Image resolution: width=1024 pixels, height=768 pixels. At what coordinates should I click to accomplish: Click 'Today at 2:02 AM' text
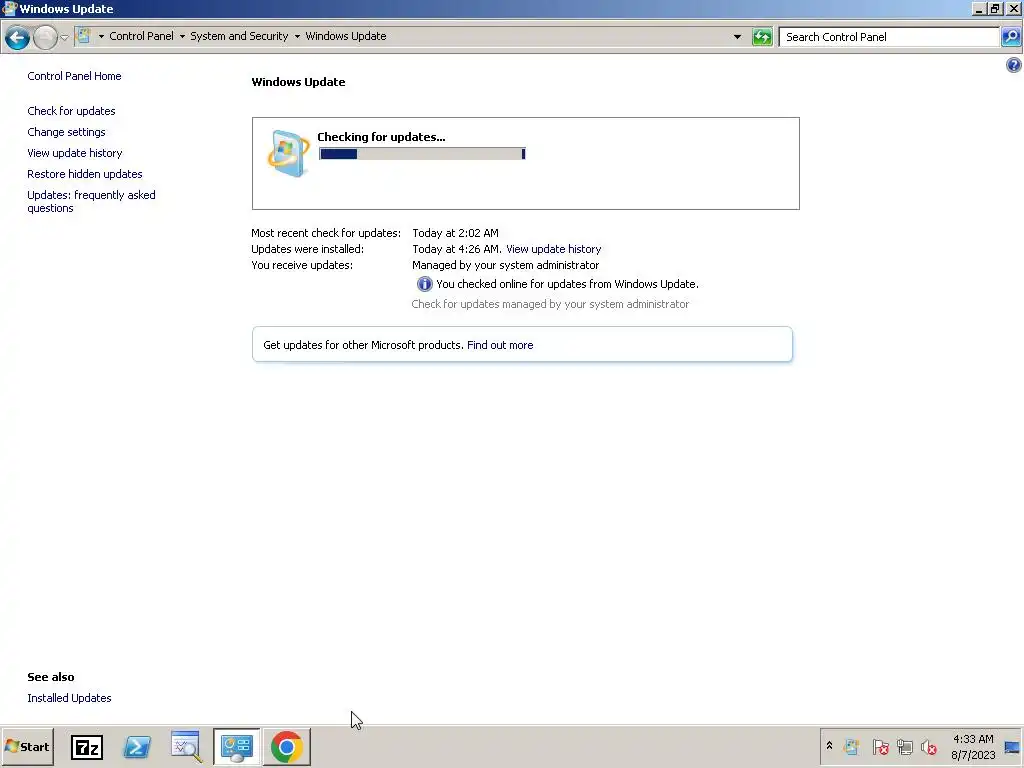pos(455,233)
